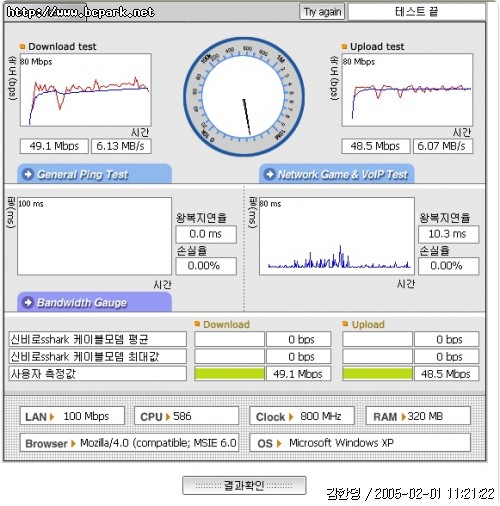Click the orange bullet beside Download gauge heading
This screenshot has width=500, height=506.
tap(197, 324)
